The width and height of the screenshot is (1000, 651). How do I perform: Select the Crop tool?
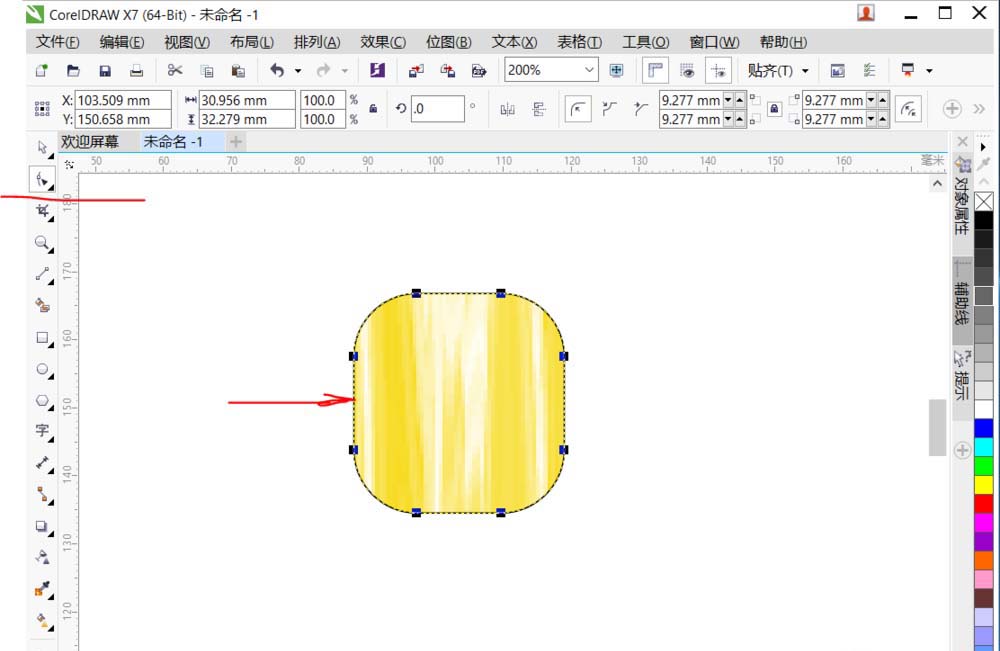[42, 211]
